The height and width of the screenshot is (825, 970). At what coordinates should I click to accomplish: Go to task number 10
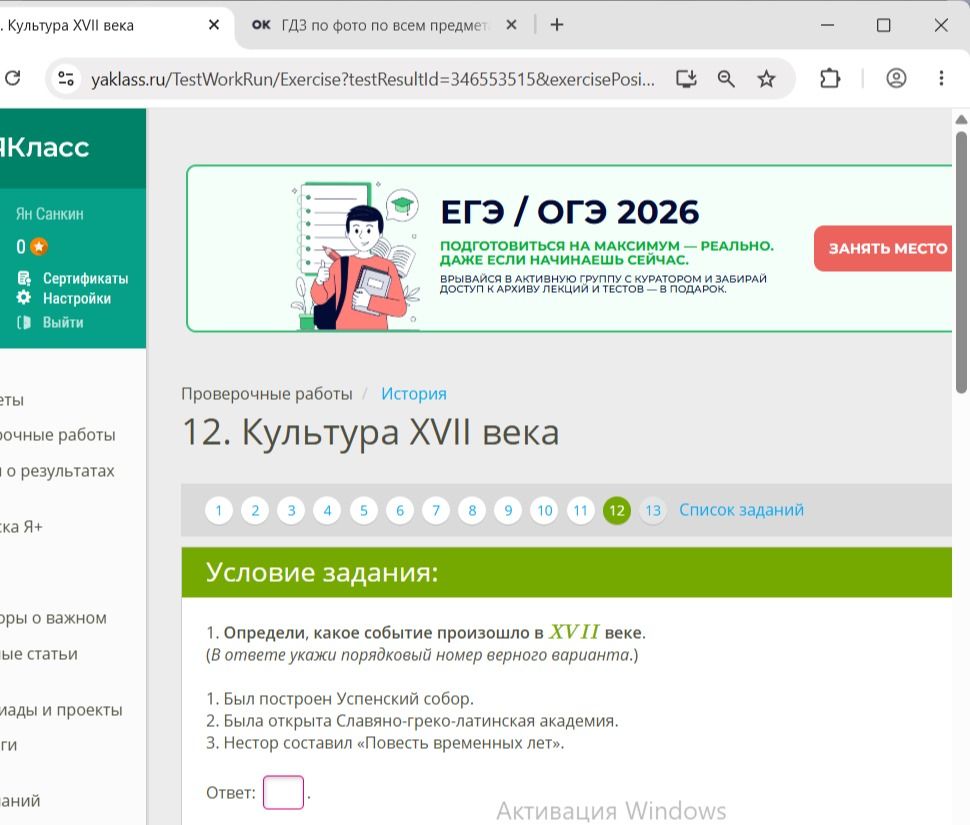tap(544, 511)
